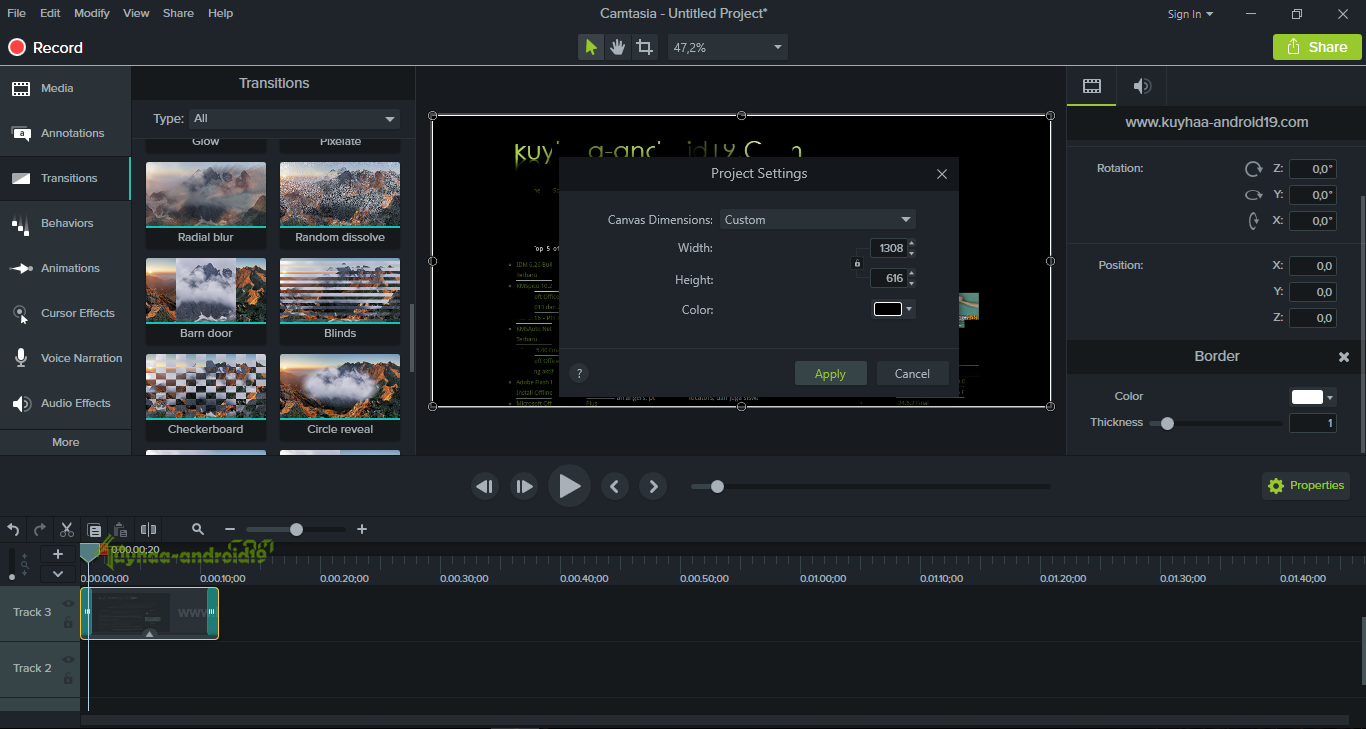Open the Share menu

pyautogui.click(x=178, y=13)
